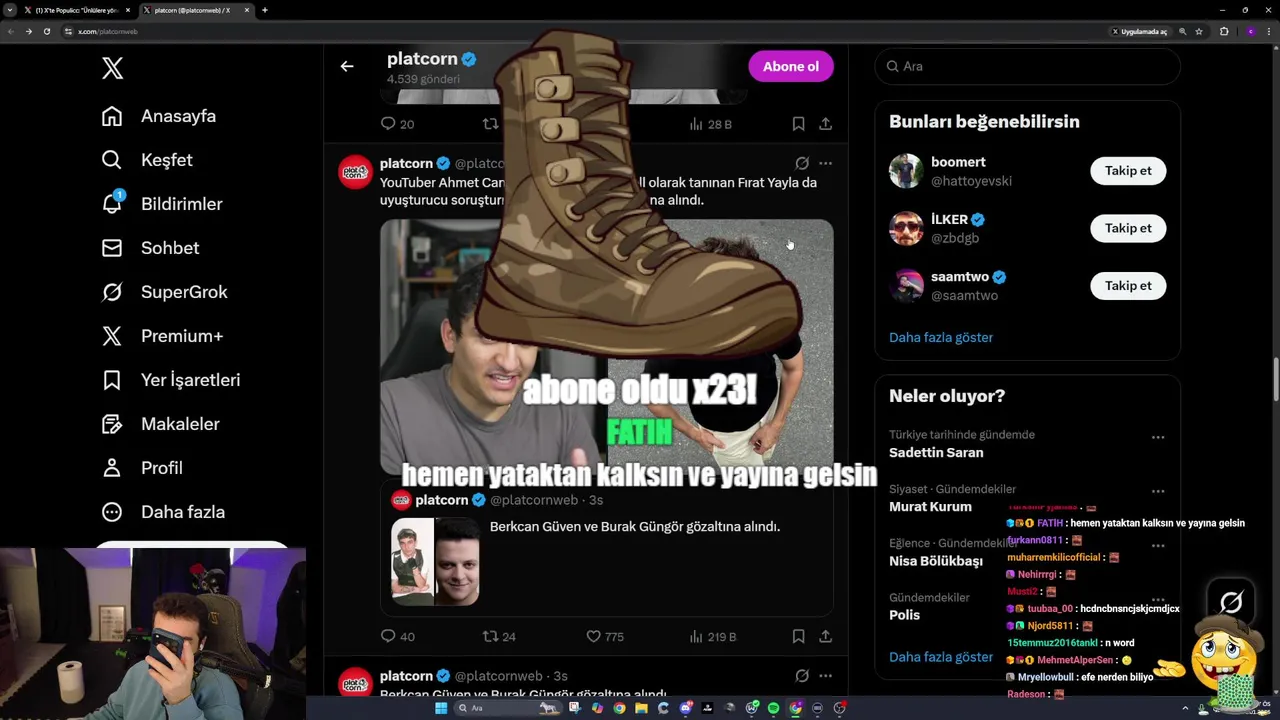Open the Murat Kurum trend
This screenshot has height=720, width=1280.
(930, 506)
